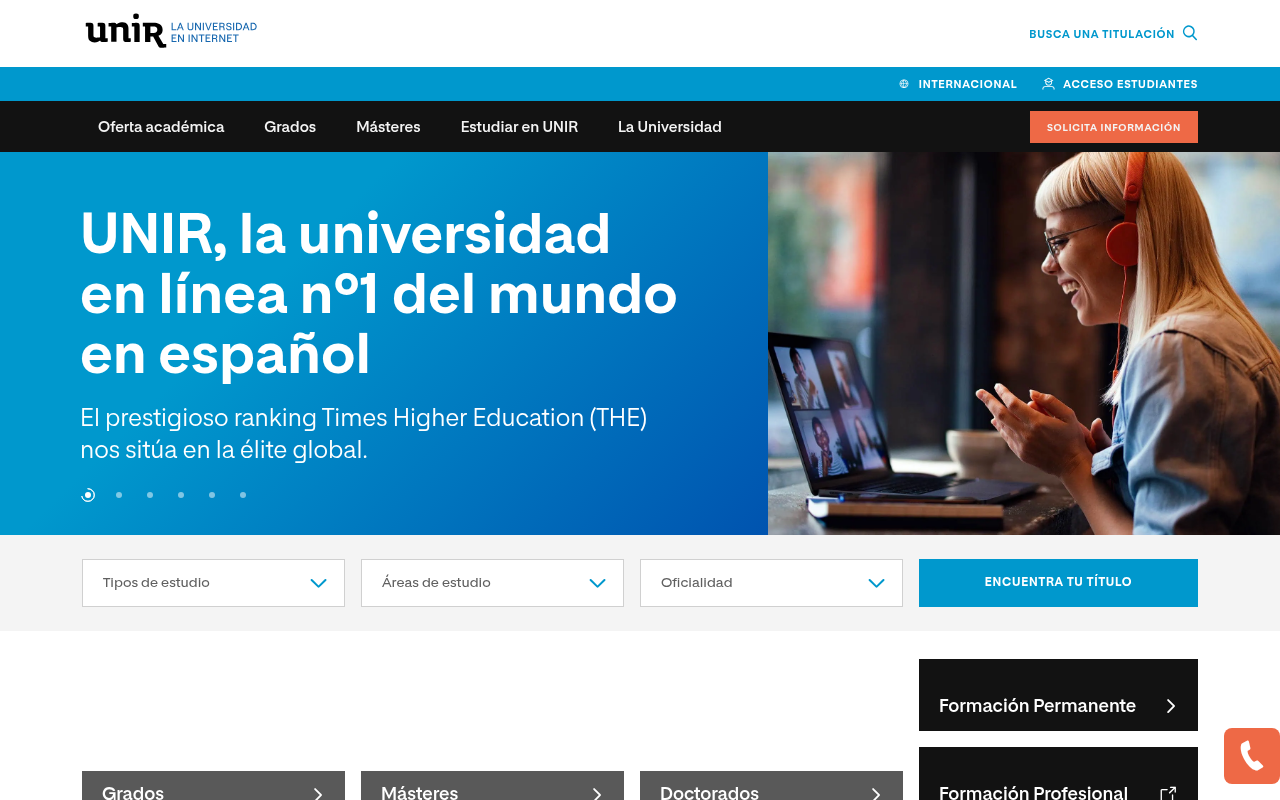
Task: Click the headline "UNIR, la universidad en línea"
Action: click(379, 293)
